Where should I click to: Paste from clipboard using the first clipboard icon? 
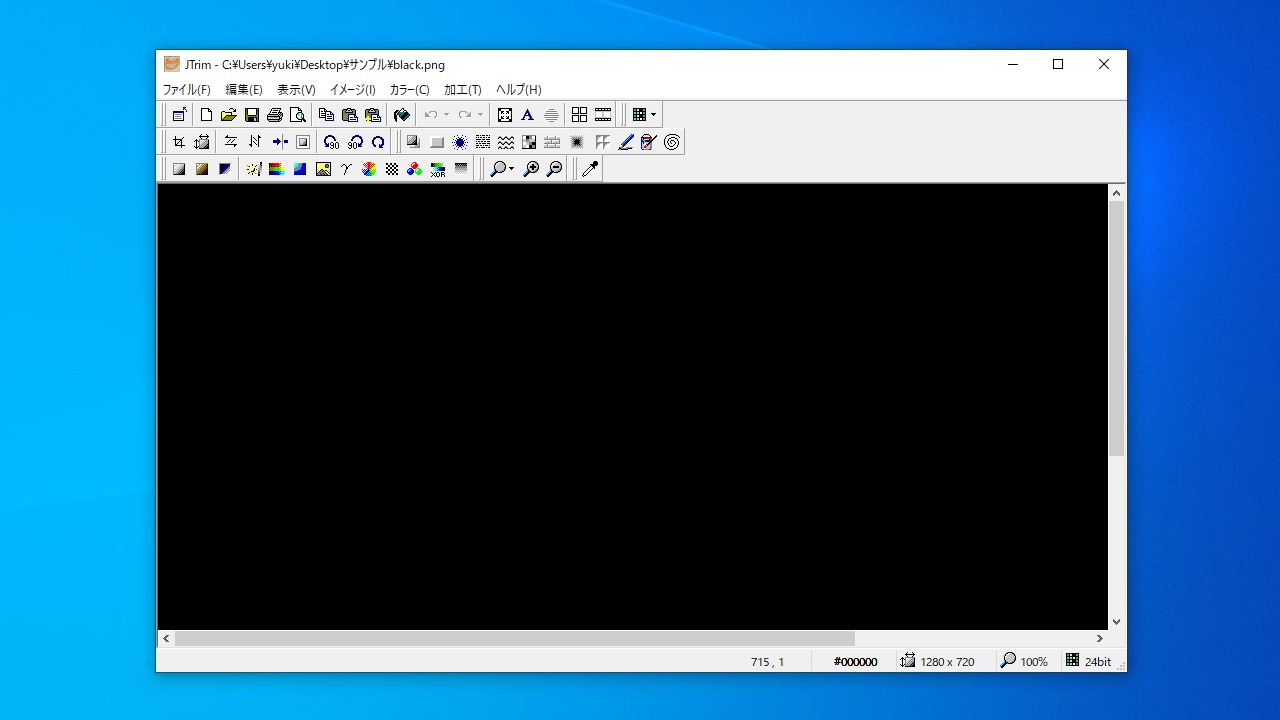(x=349, y=115)
